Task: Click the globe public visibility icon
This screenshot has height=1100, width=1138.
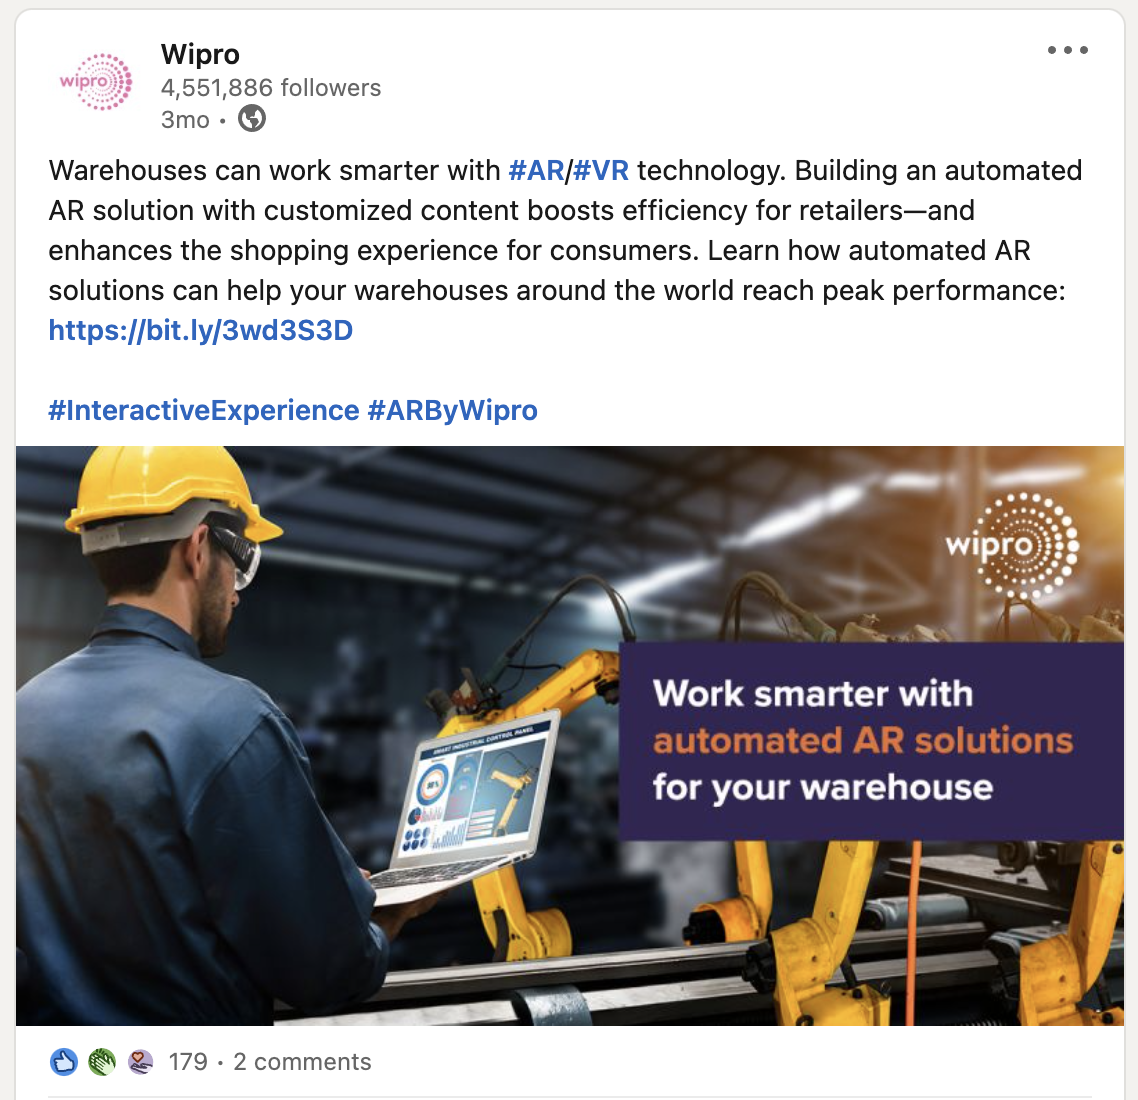Action: point(252,118)
